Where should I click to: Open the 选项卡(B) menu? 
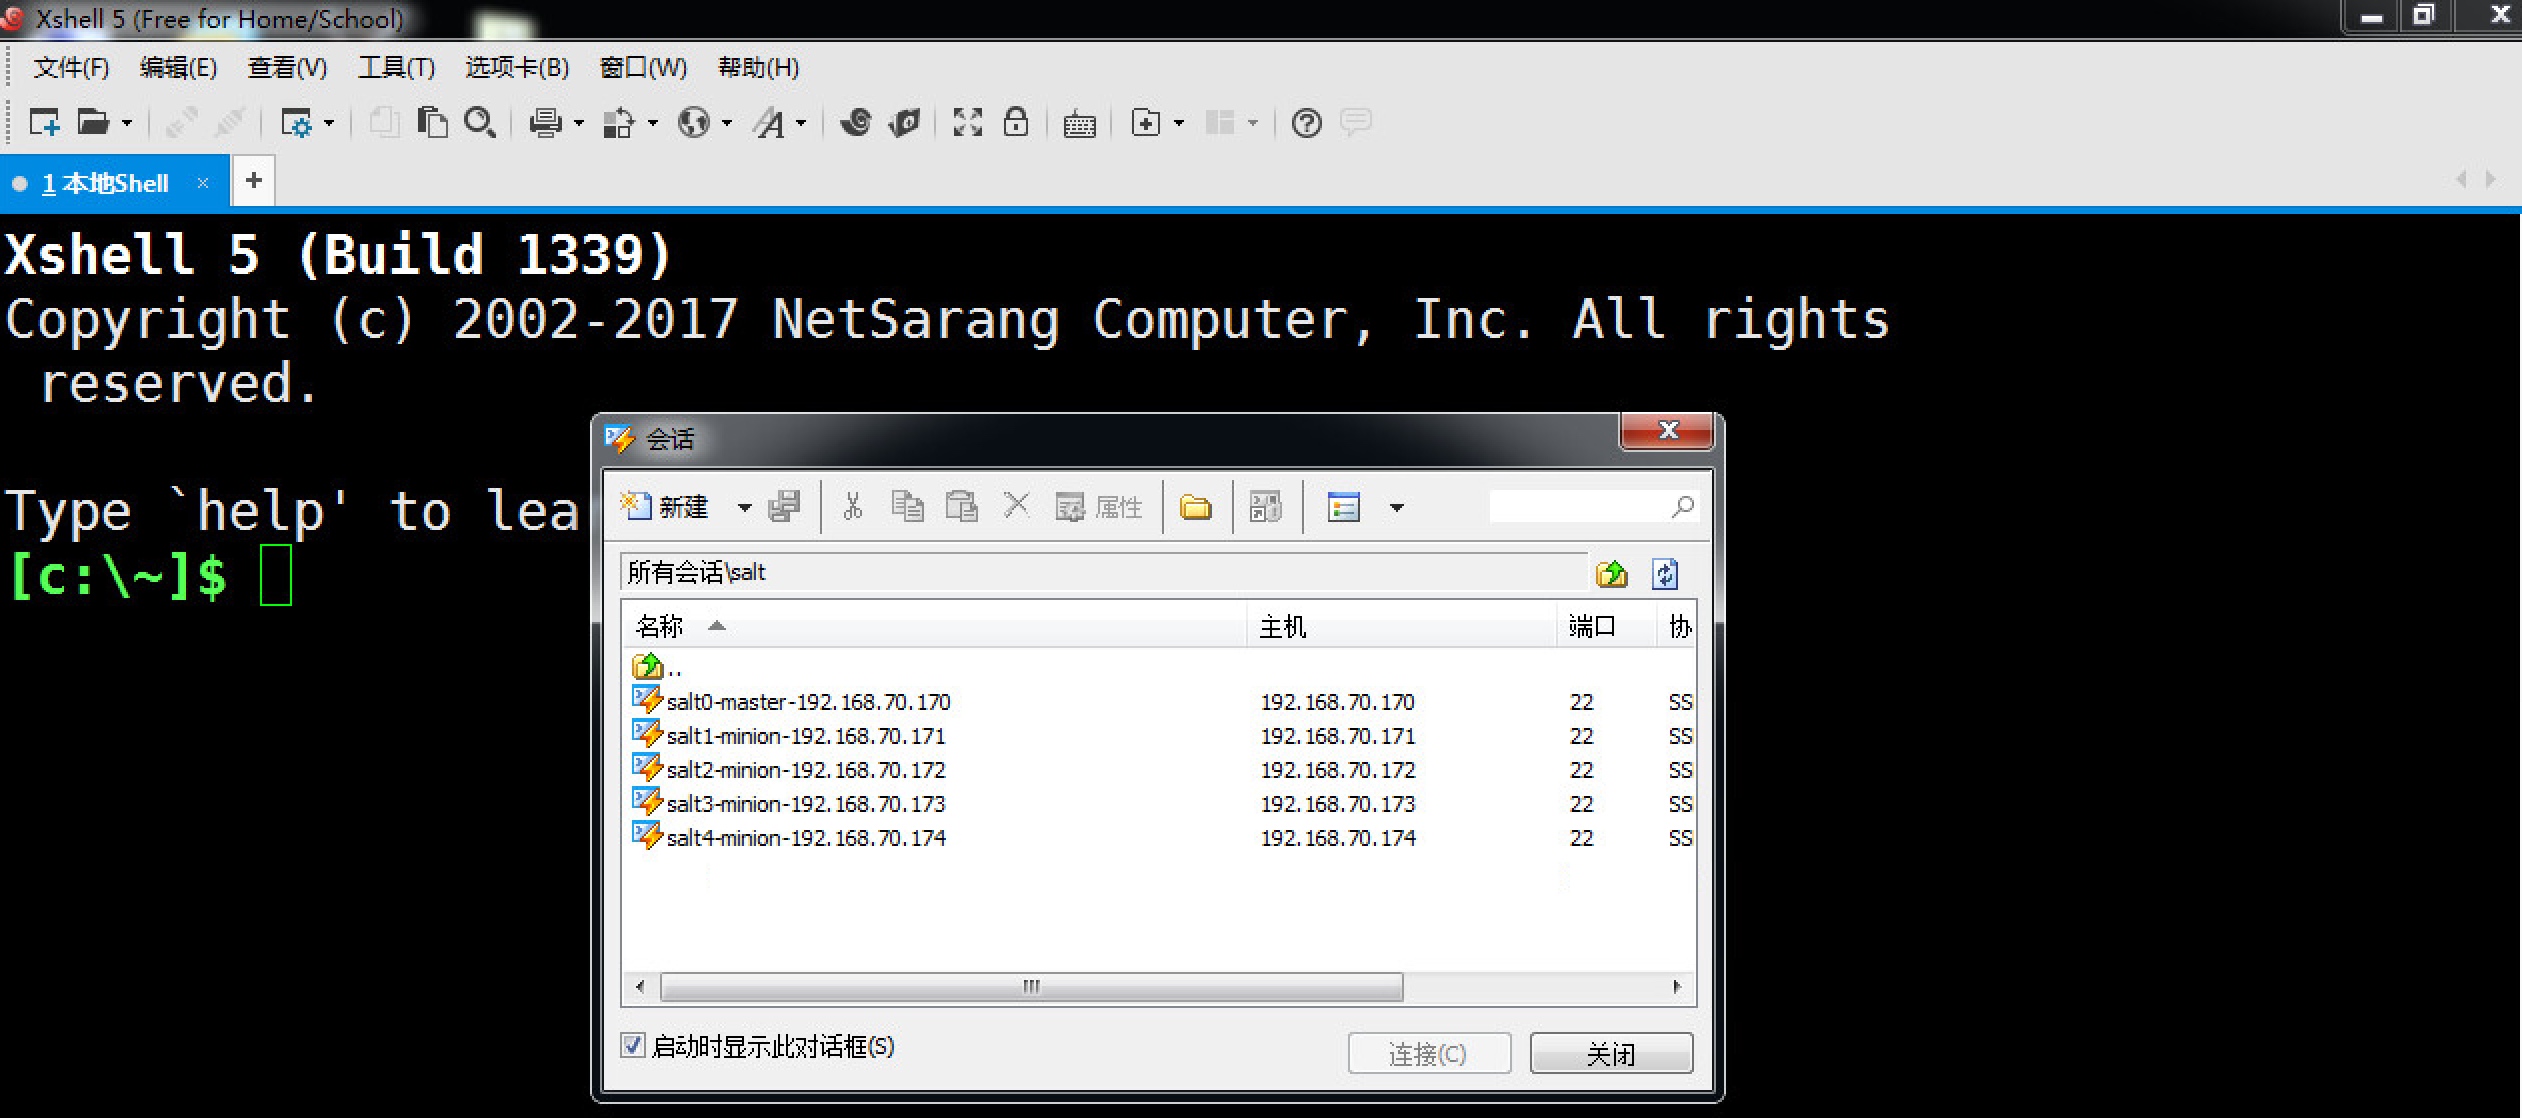(517, 67)
